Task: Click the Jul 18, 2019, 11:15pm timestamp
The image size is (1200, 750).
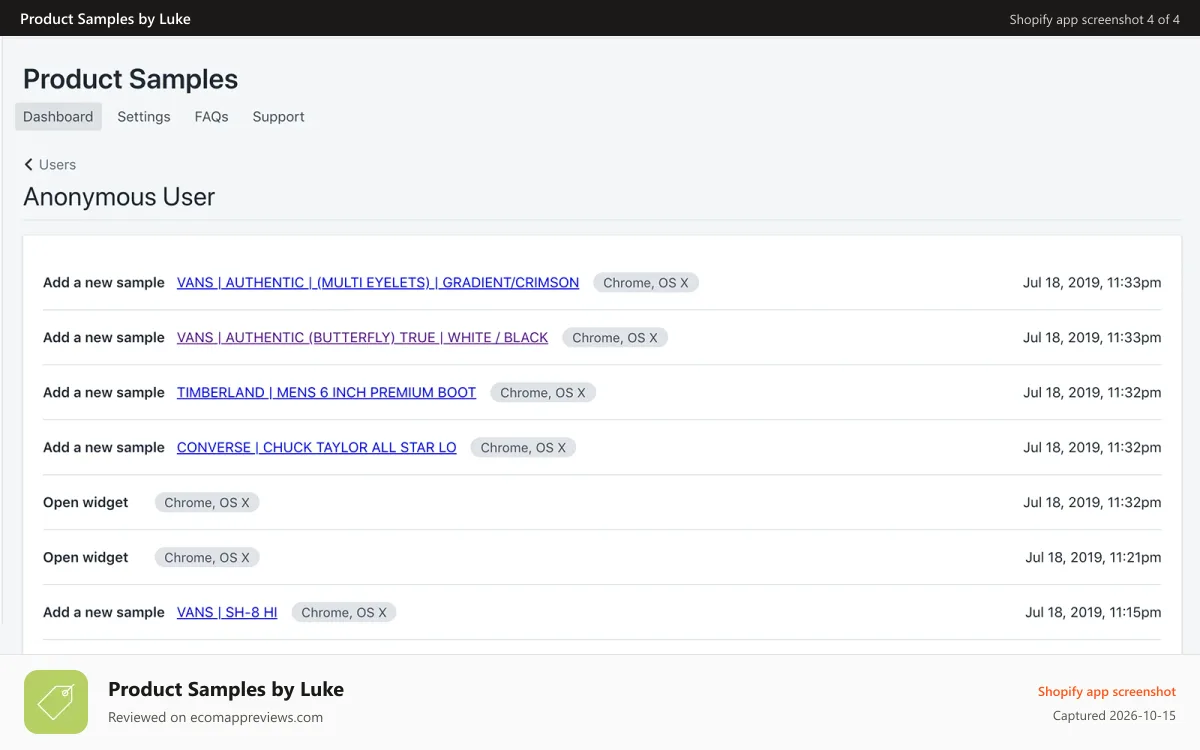Action: tap(1093, 612)
